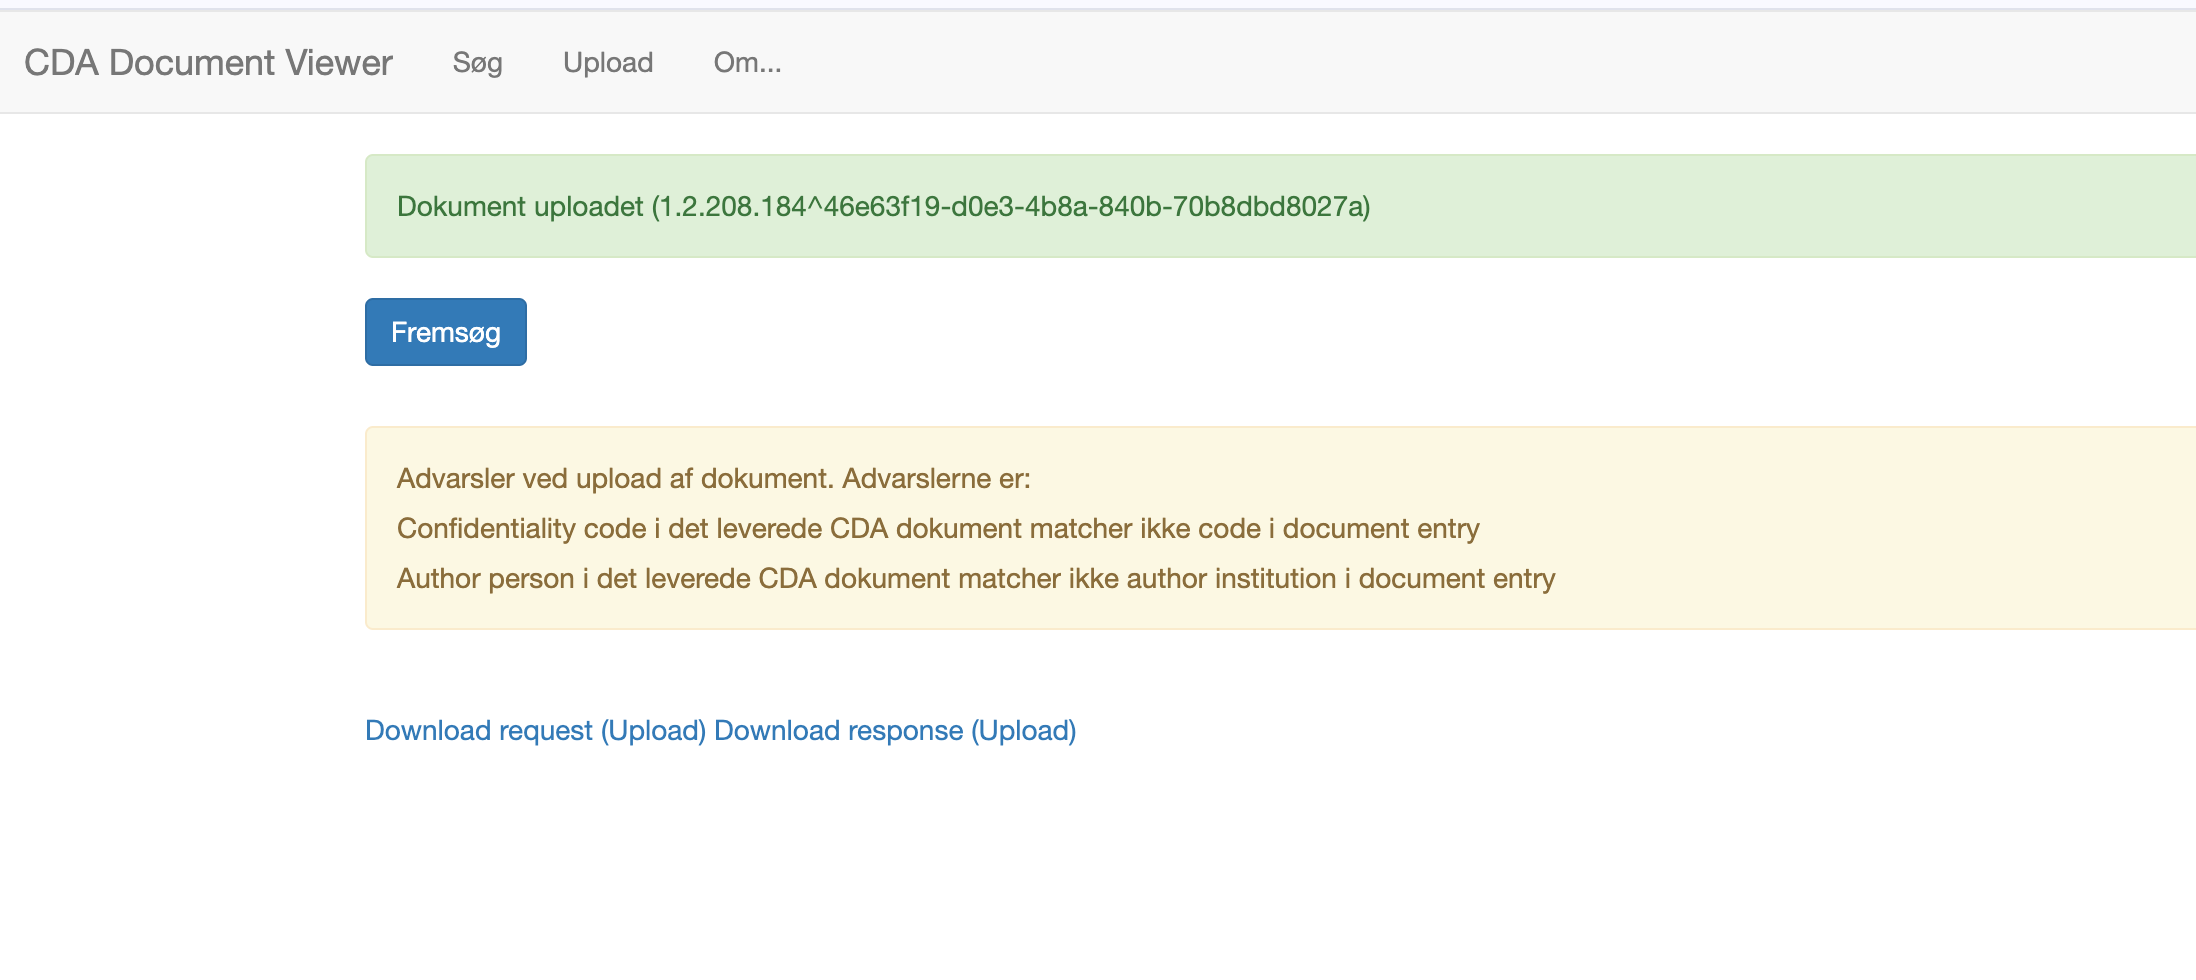Open the Søg navigation item
The width and height of the screenshot is (2196, 980).
477,63
